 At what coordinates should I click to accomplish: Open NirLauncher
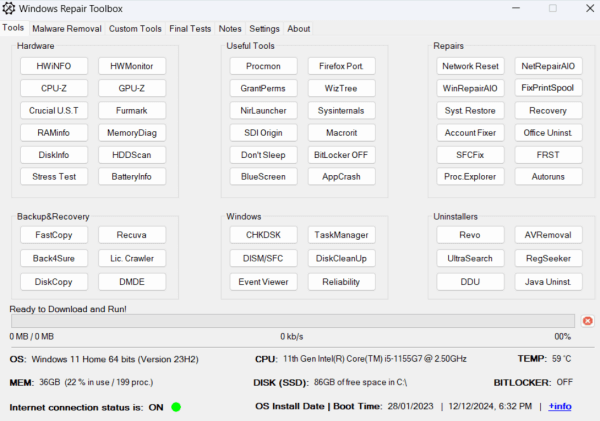[x=264, y=111]
